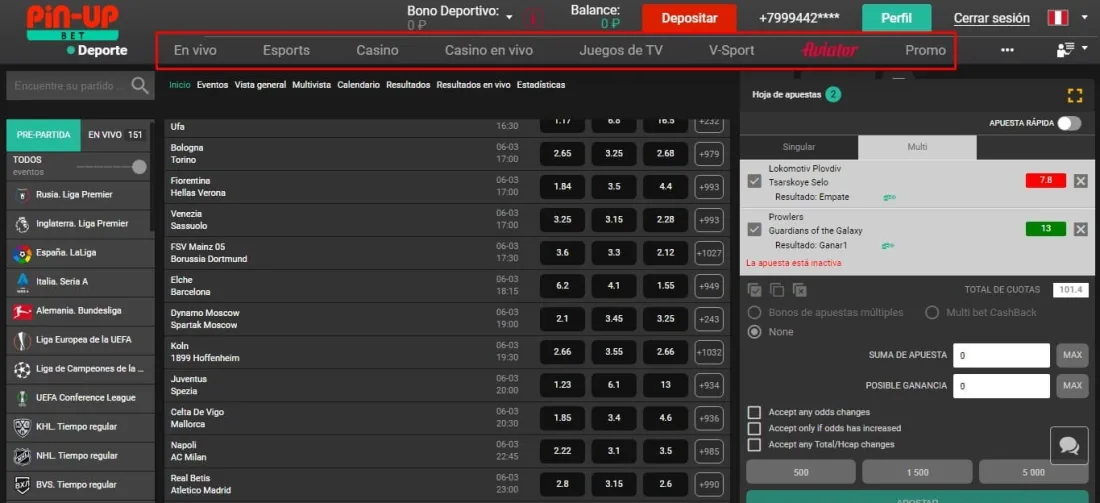Click the Prowlers bet link icon
This screenshot has height=503, width=1100.
pos(889,246)
